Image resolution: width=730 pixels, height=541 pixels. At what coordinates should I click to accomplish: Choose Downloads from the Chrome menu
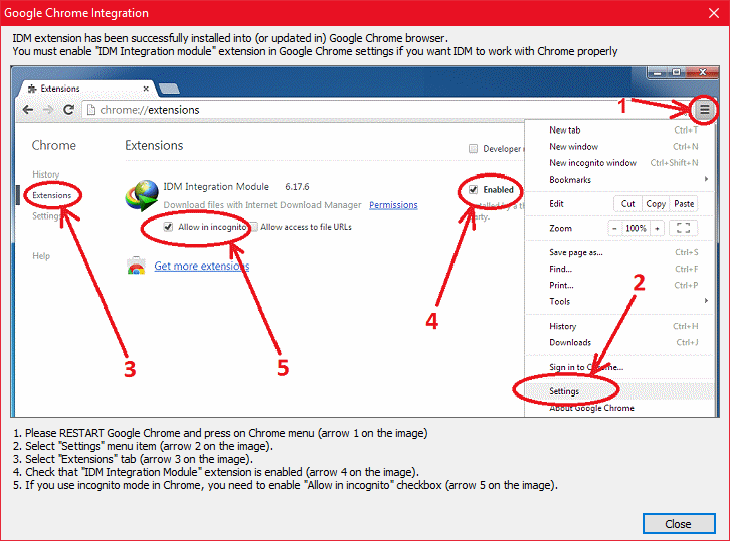click(619, 342)
